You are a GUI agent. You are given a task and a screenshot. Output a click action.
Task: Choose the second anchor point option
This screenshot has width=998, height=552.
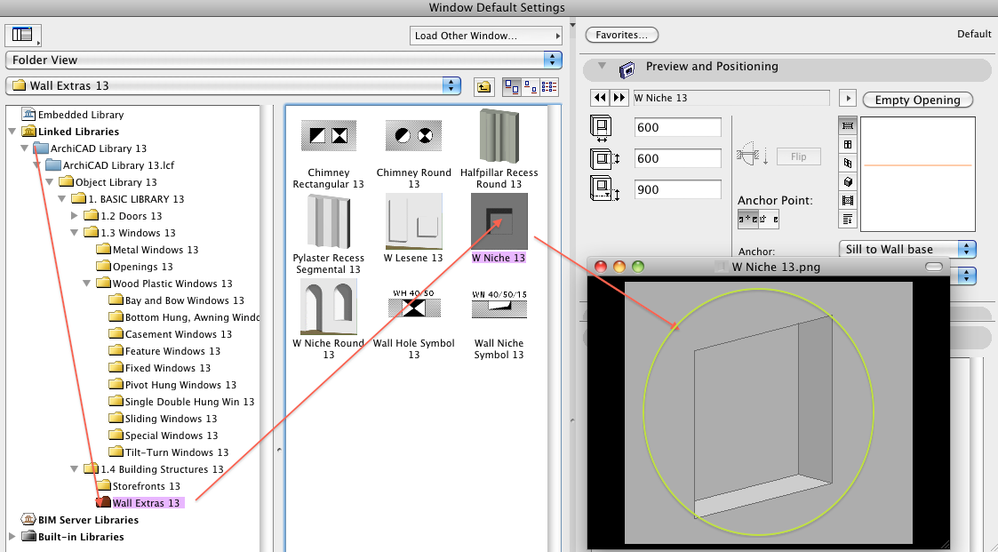coord(769,219)
